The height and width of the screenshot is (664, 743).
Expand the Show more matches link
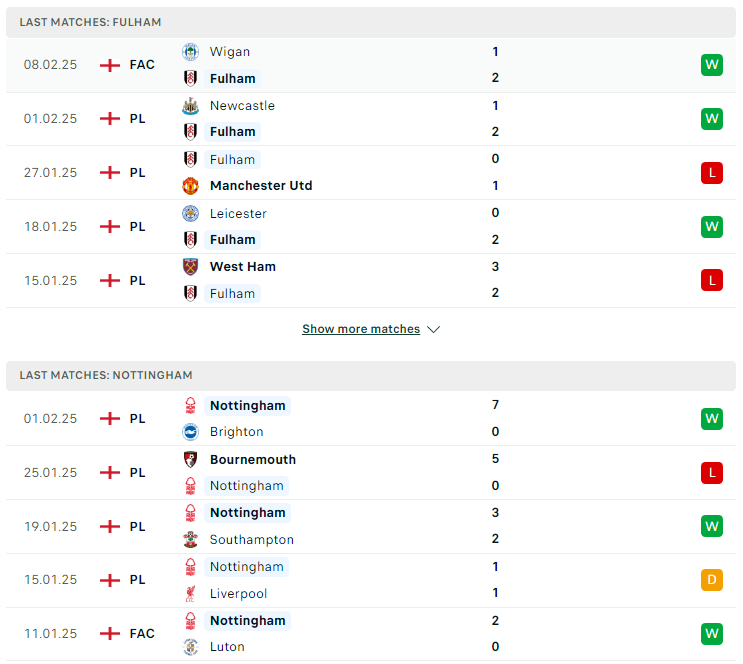pos(361,329)
